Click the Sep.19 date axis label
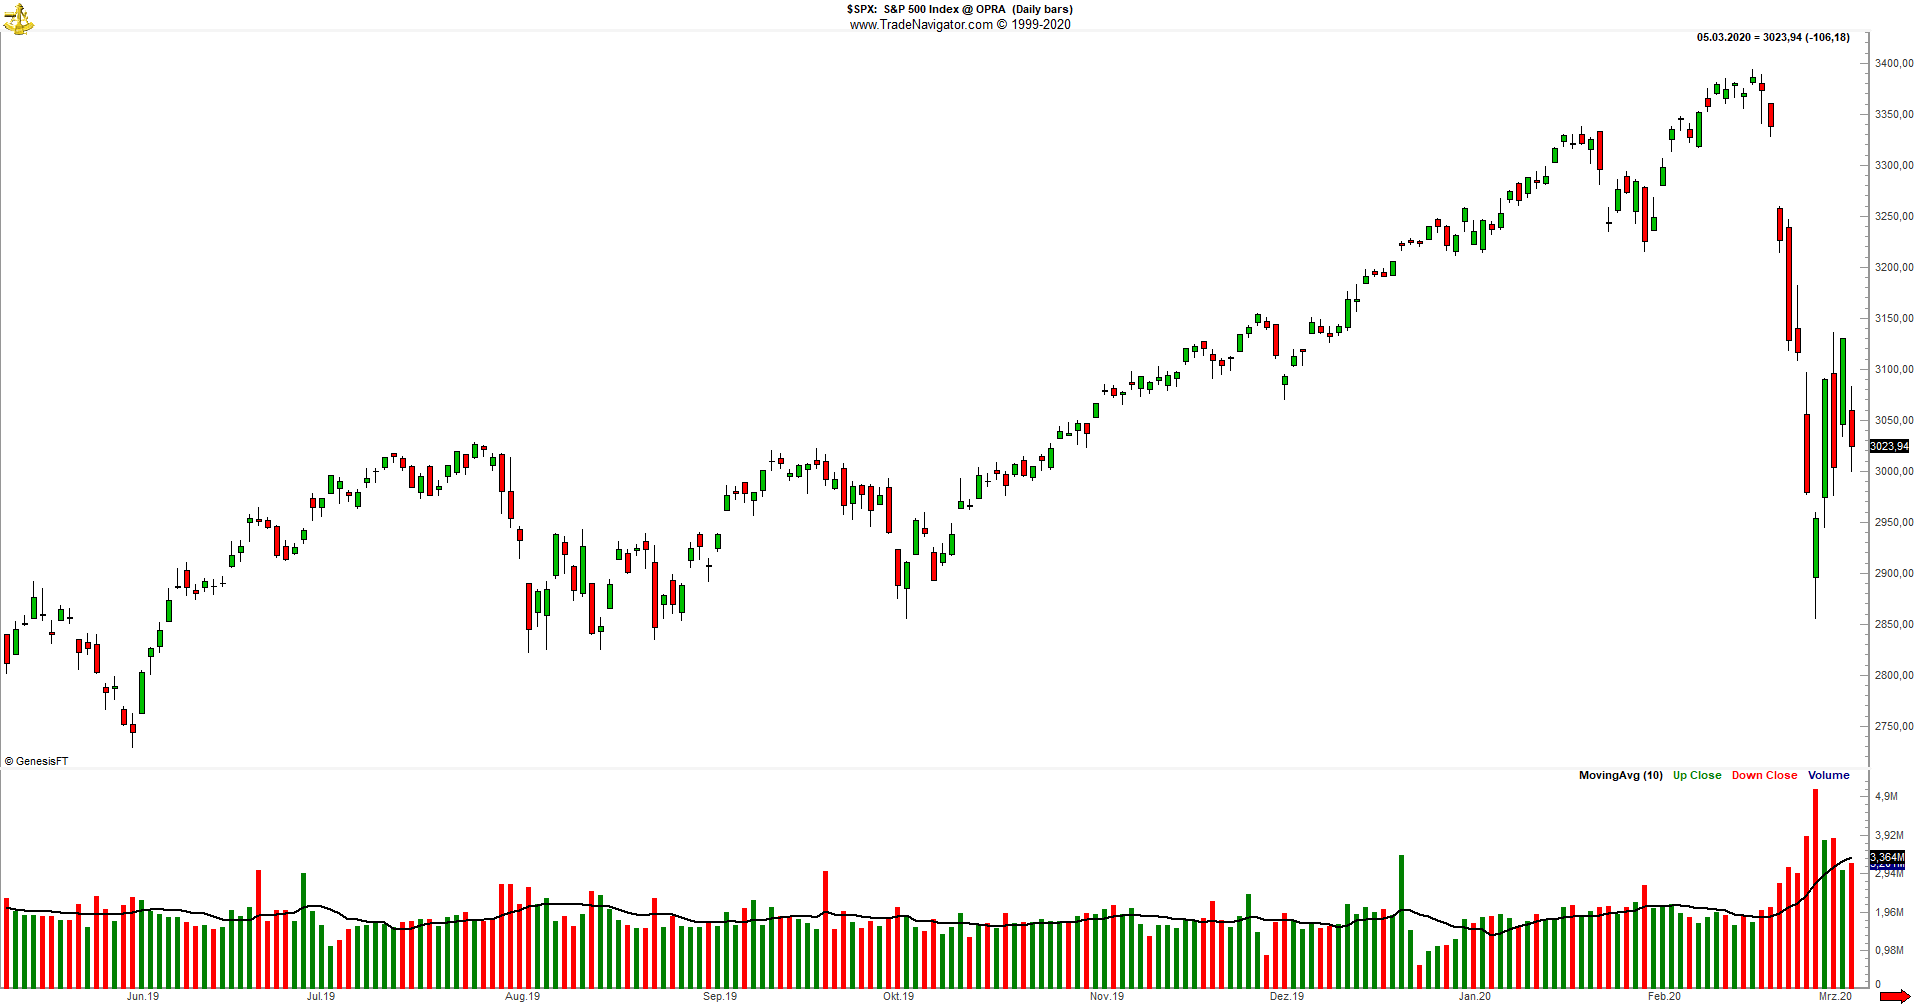Viewport: 1920px width, 1006px height. tap(720, 996)
